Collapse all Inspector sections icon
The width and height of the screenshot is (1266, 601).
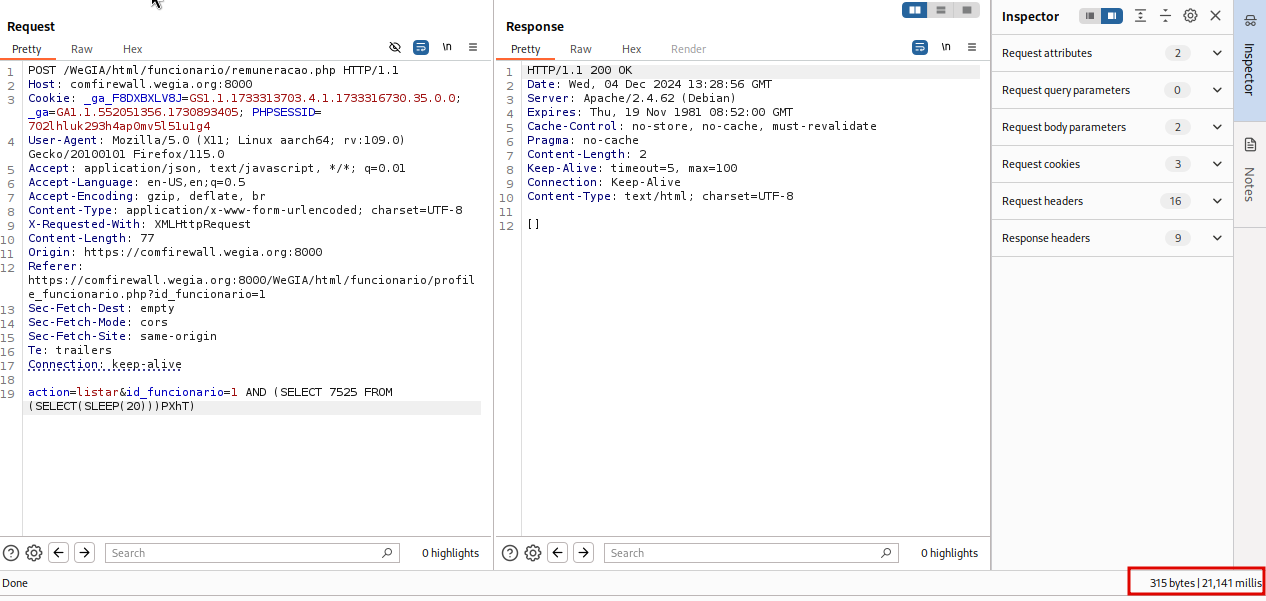point(1165,16)
